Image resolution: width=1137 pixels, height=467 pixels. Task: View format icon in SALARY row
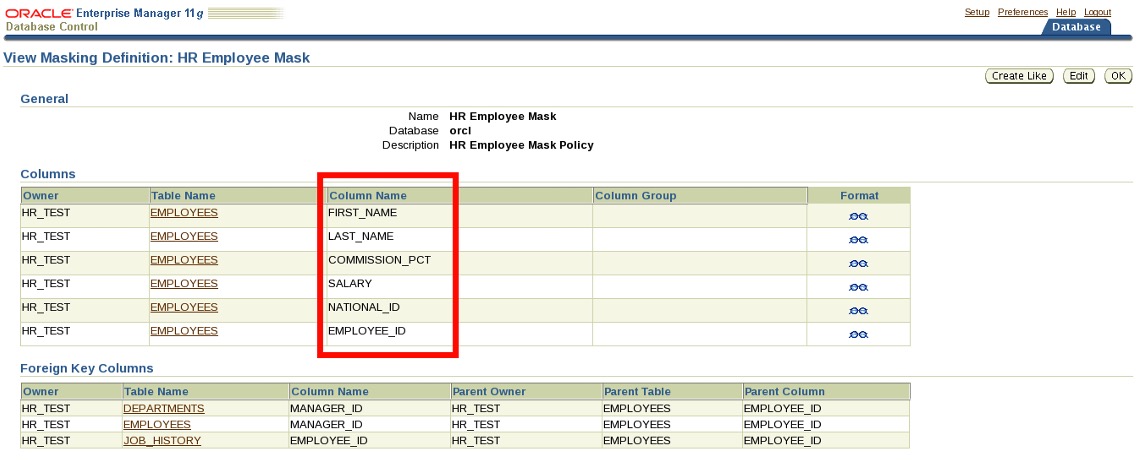[x=859, y=287]
